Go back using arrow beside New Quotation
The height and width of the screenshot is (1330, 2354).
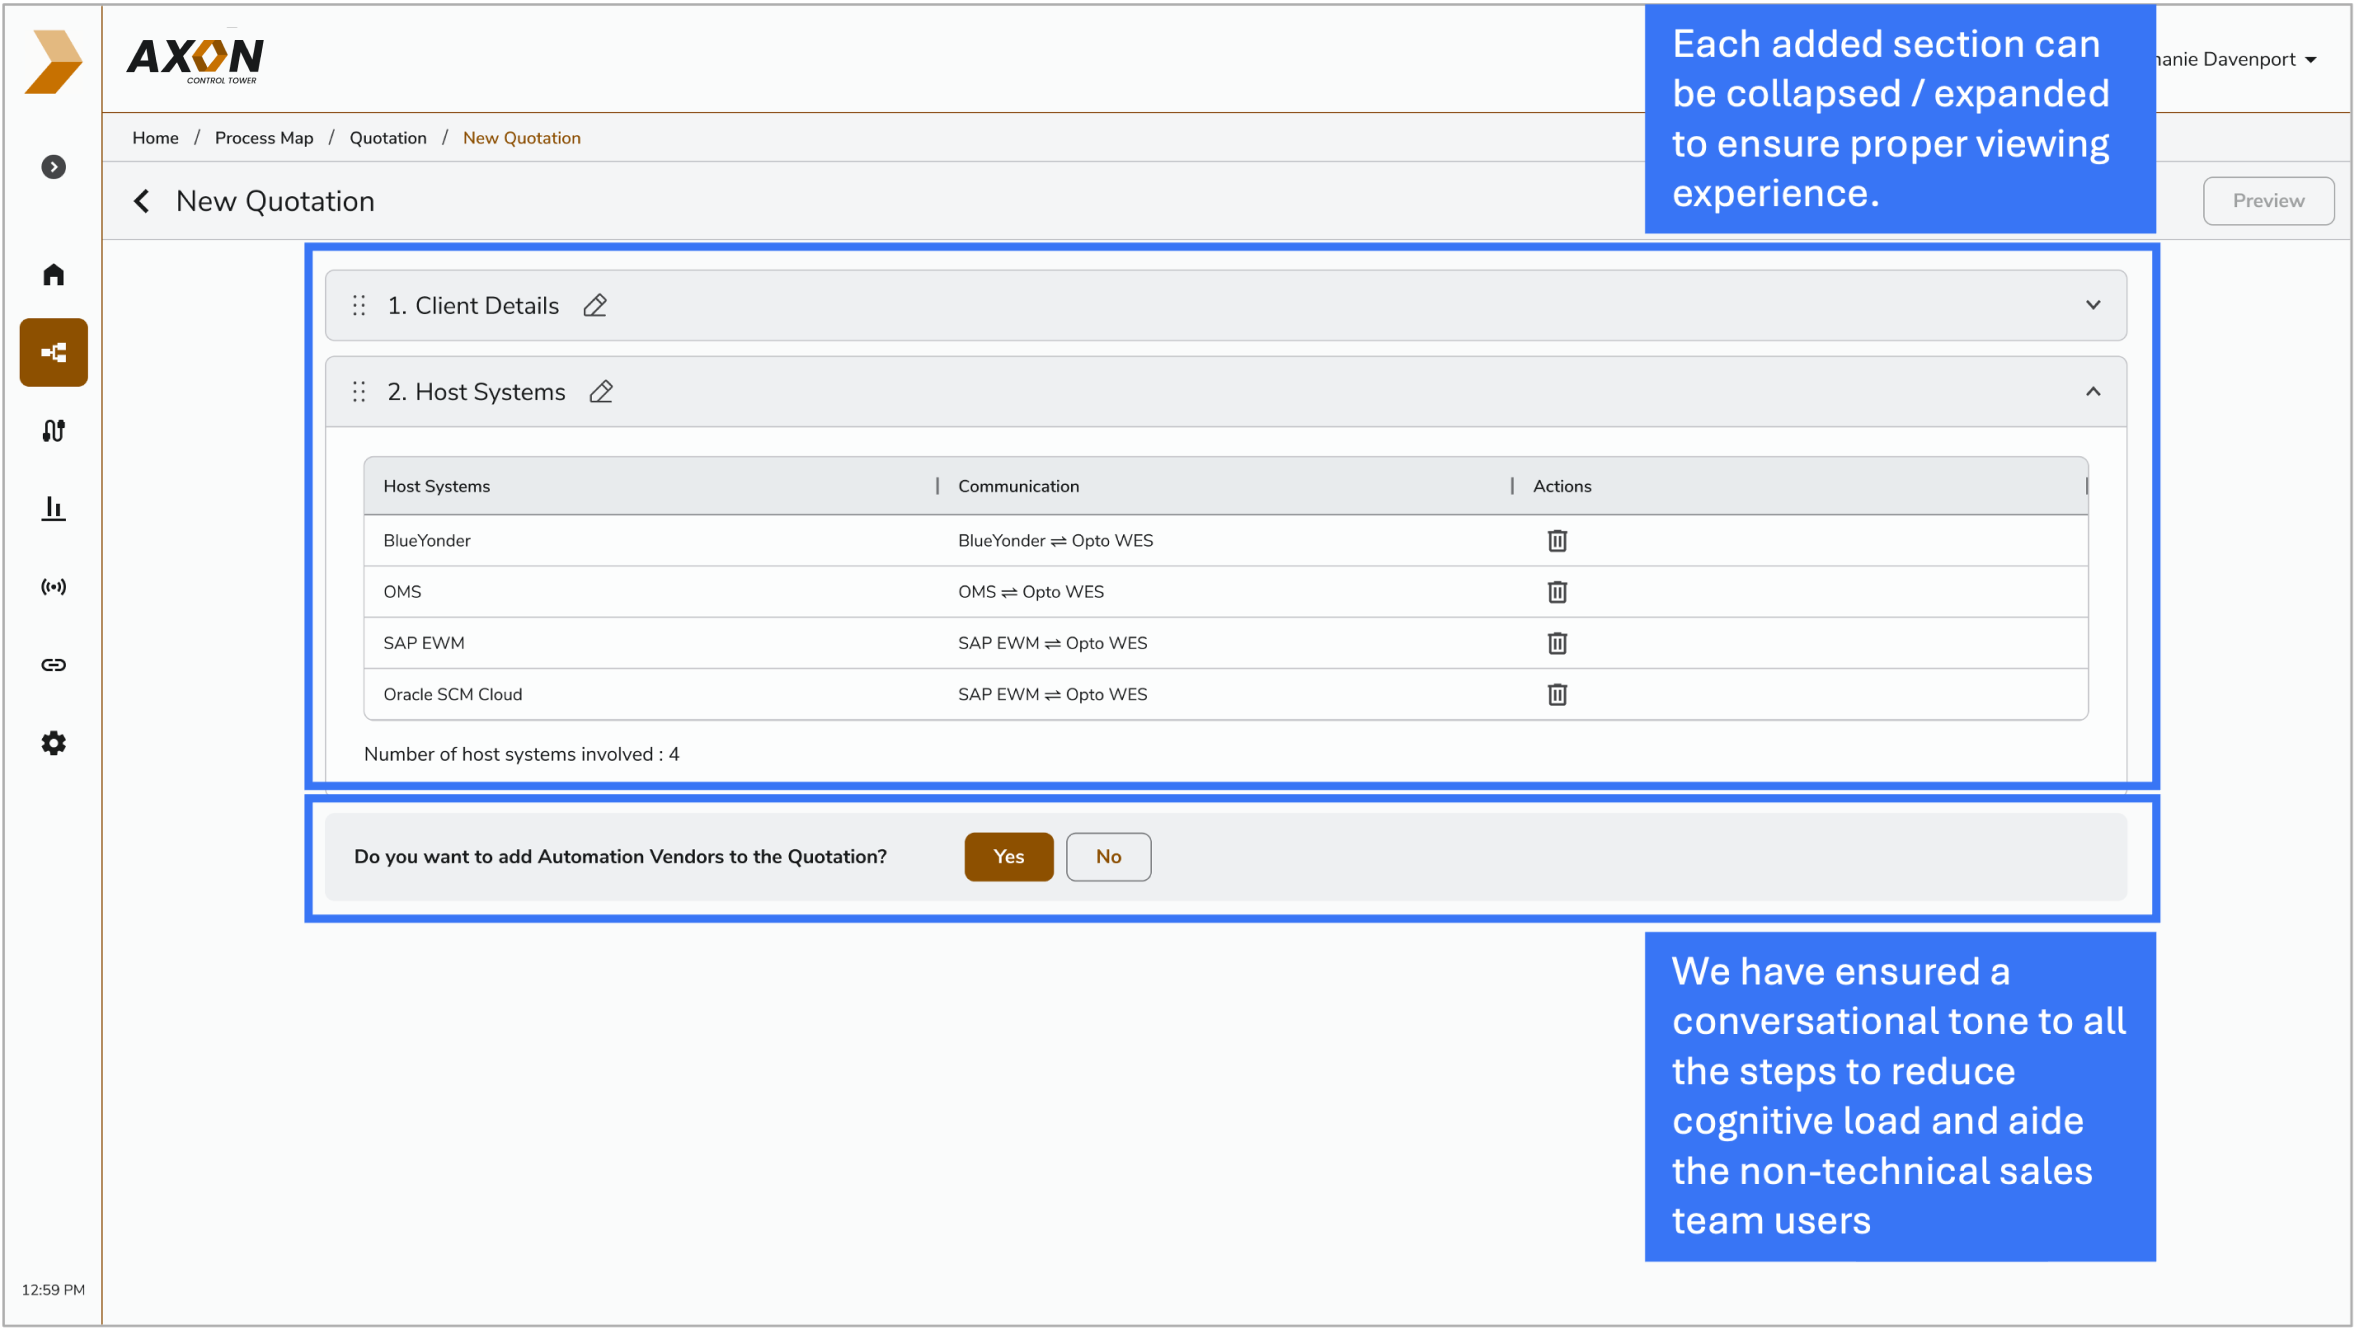click(142, 201)
